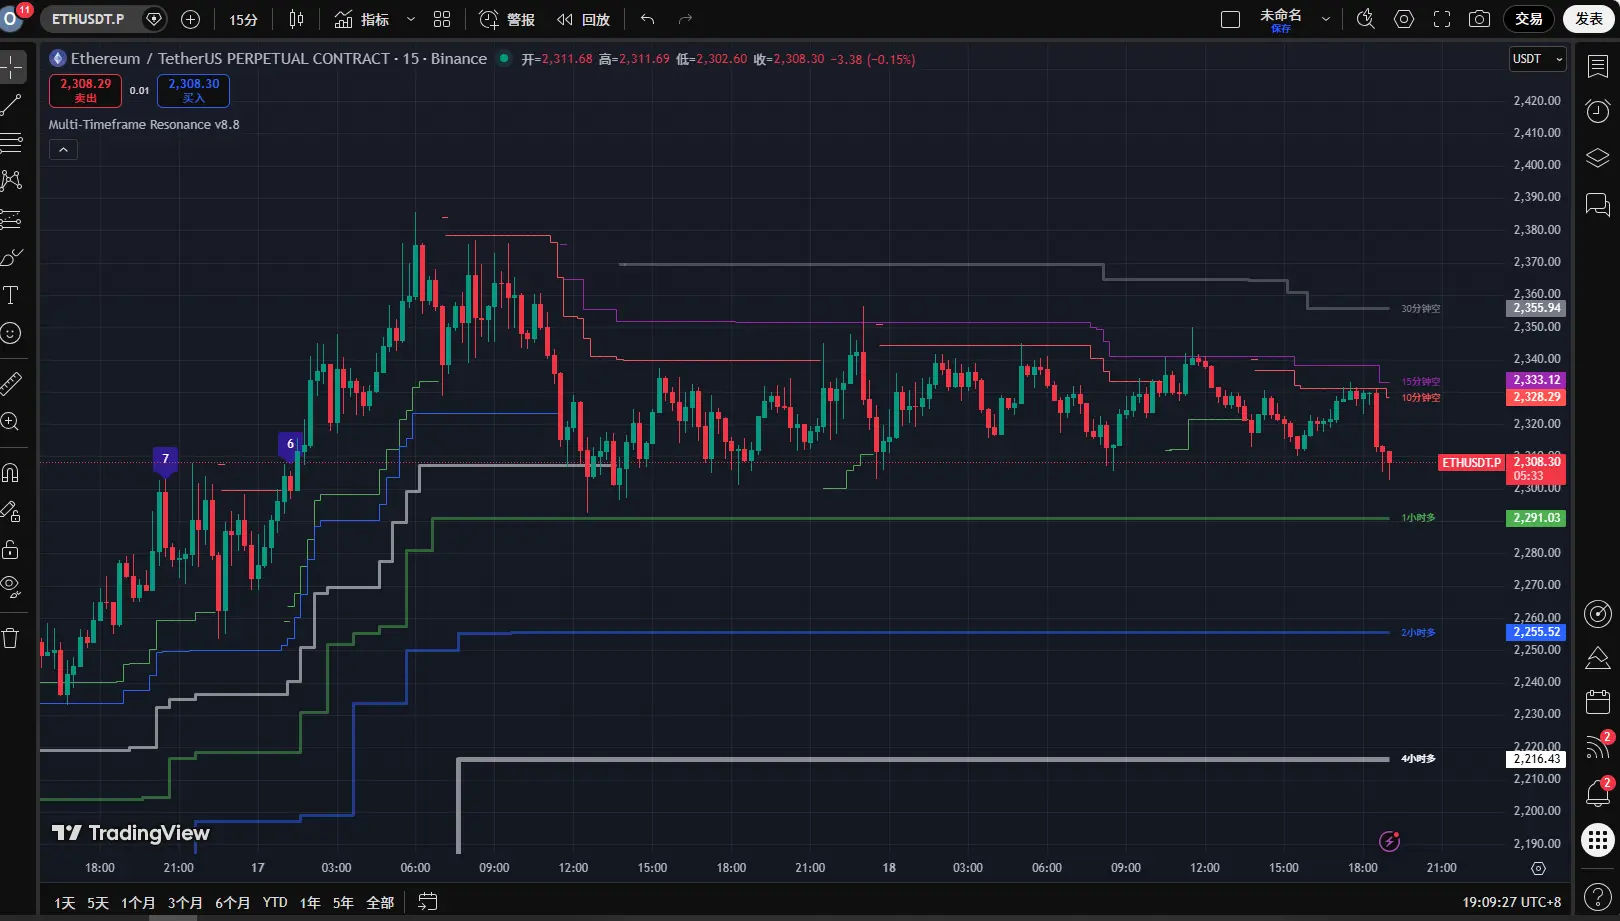Click the red 卖出 sell price button

[85, 90]
